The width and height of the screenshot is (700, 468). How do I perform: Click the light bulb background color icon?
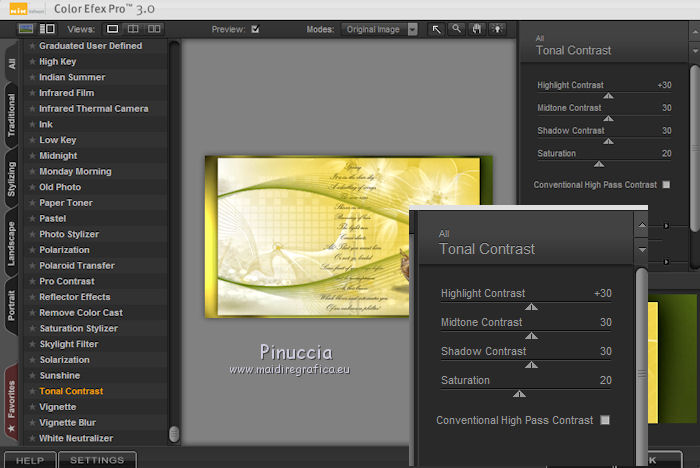(x=497, y=29)
